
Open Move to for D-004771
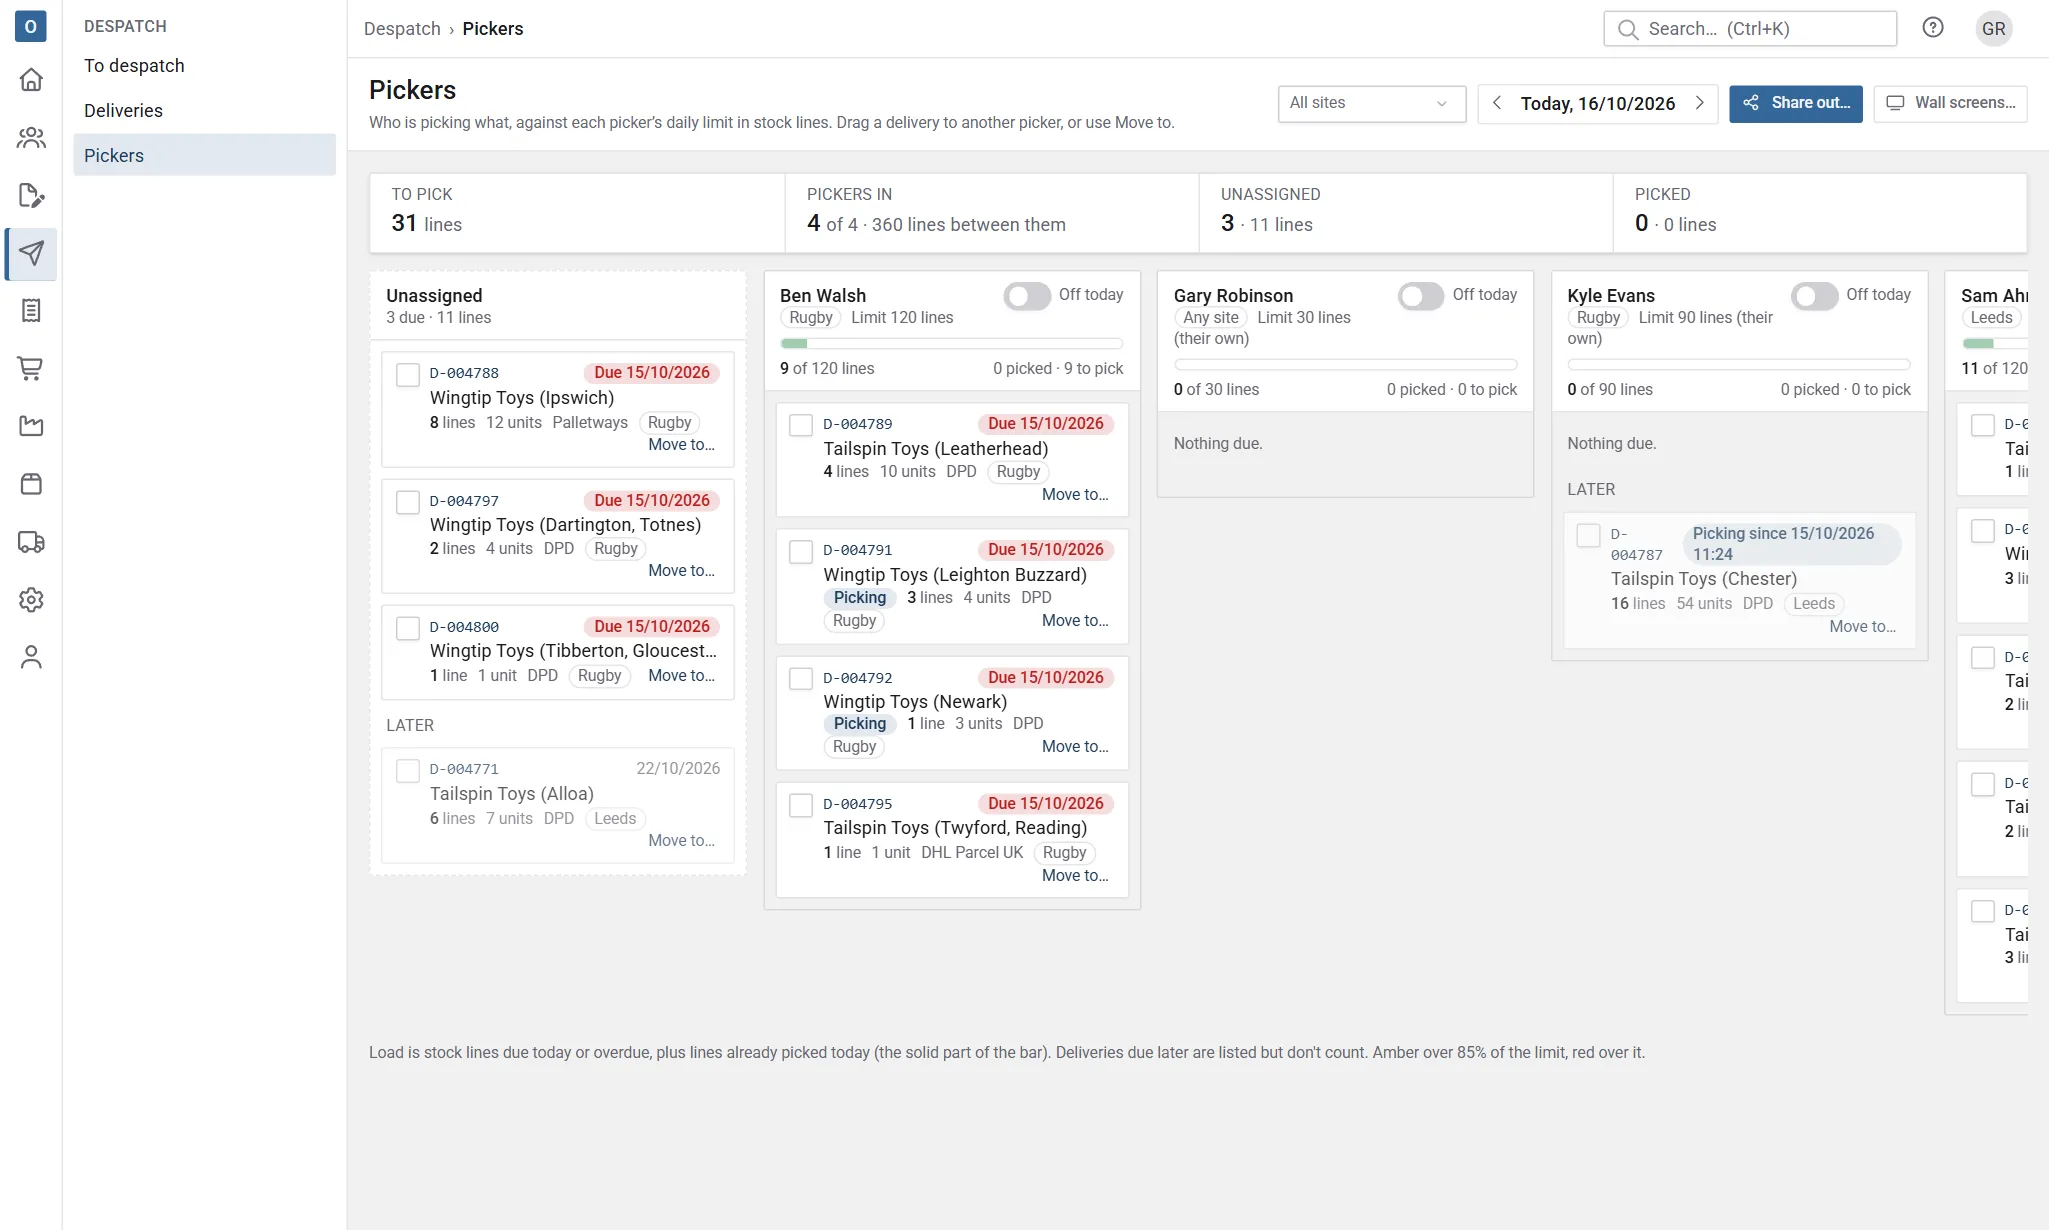[x=681, y=841]
